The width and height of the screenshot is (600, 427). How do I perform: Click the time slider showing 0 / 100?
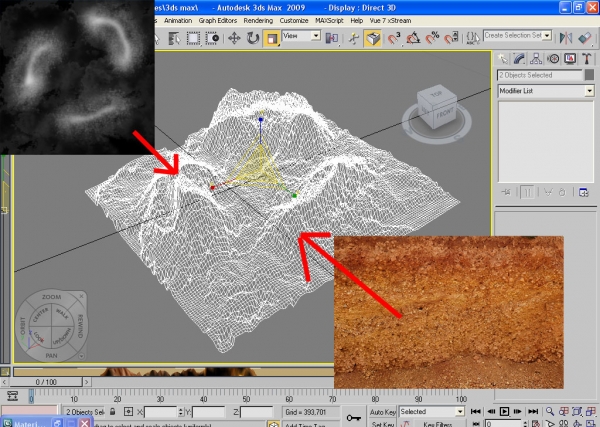46,382
